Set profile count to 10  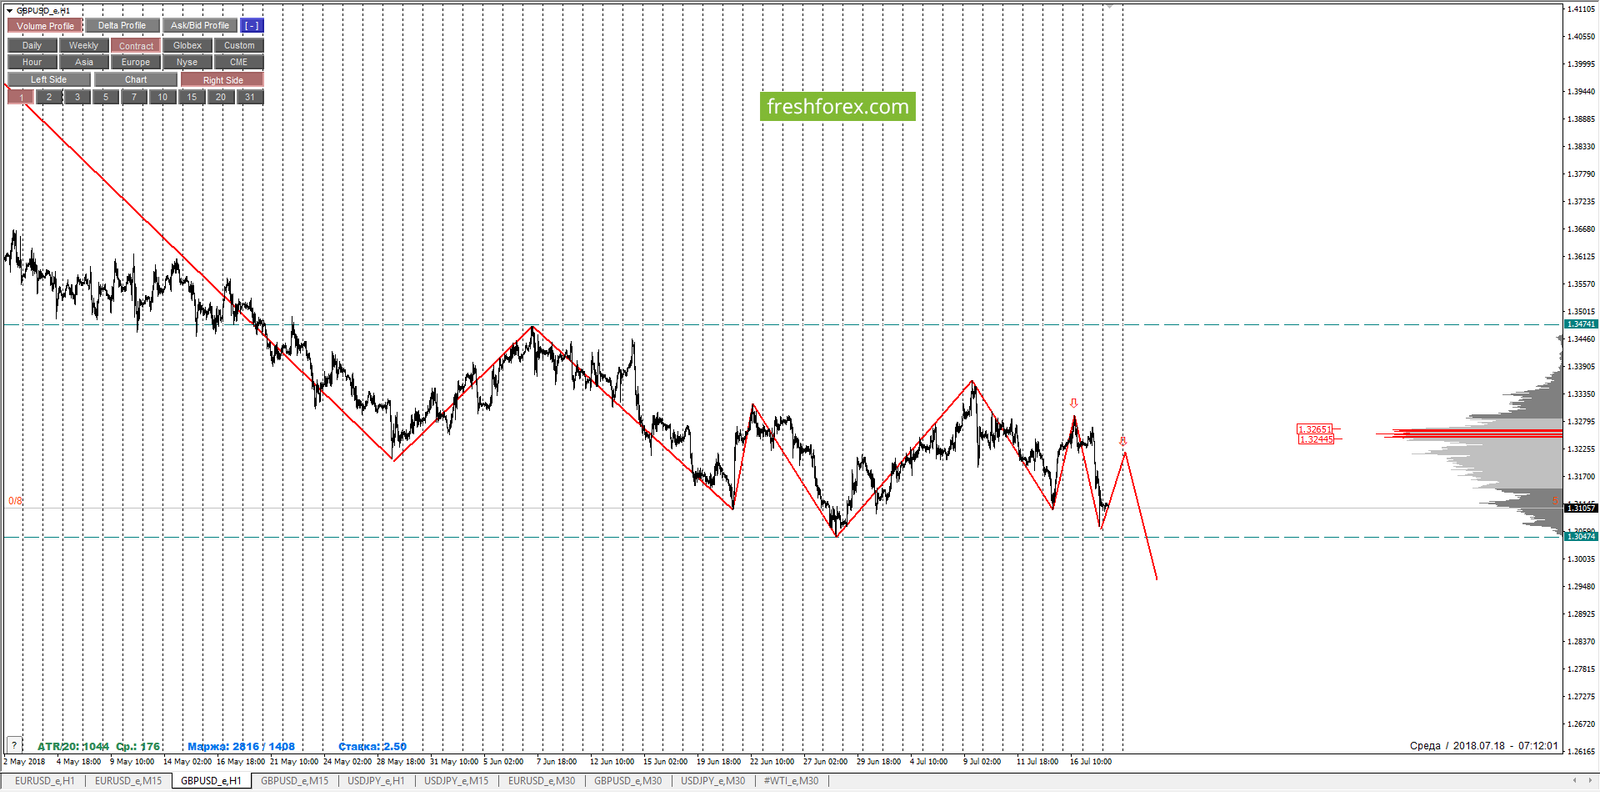pyautogui.click(x=163, y=97)
